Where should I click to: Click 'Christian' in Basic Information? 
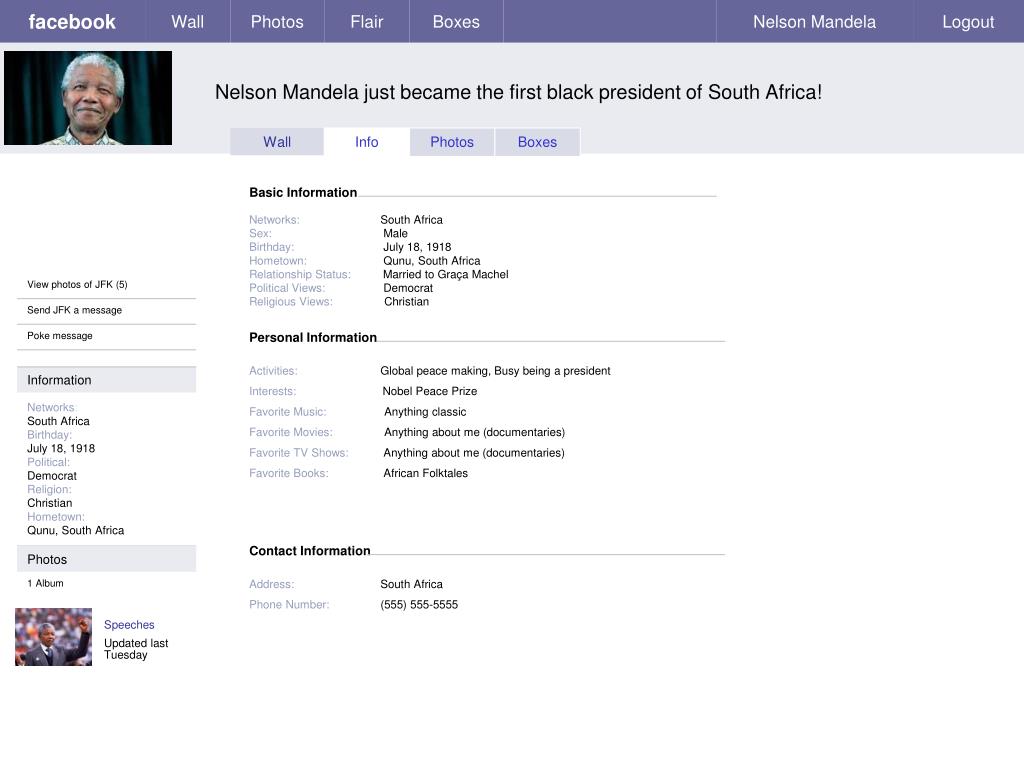(x=406, y=302)
